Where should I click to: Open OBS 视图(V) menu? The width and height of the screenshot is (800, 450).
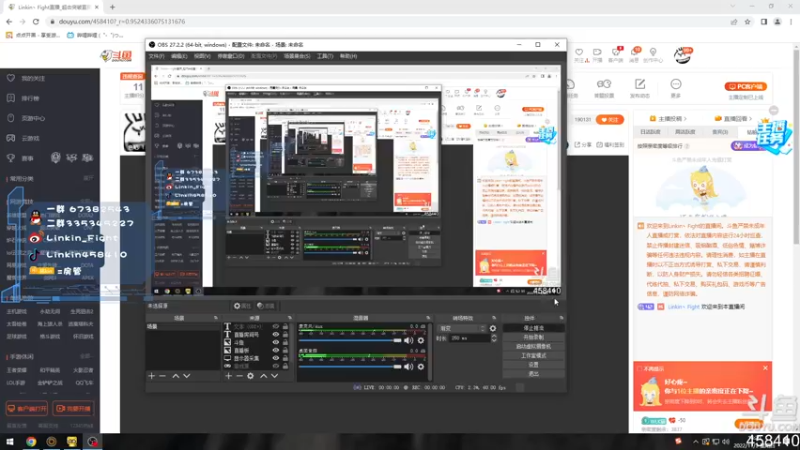(202, 56)
